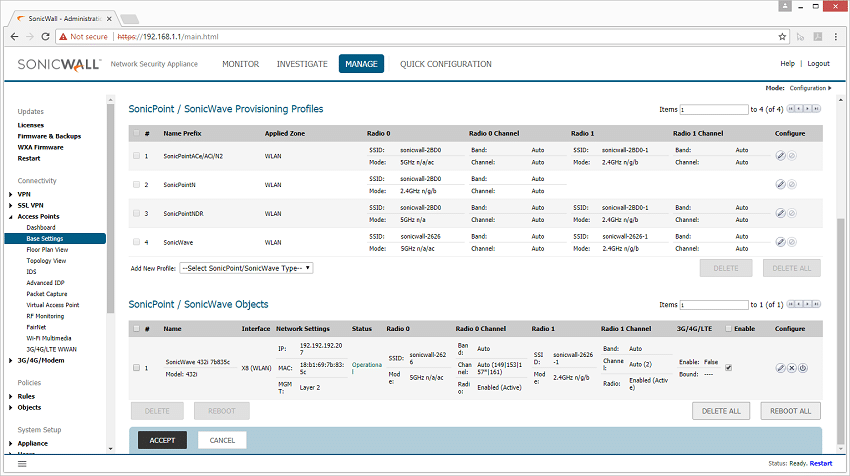Check the box for profile SonicPointNDR
Image resolution: width=850 pixels, height=476 pixels.
coord(136,213)
